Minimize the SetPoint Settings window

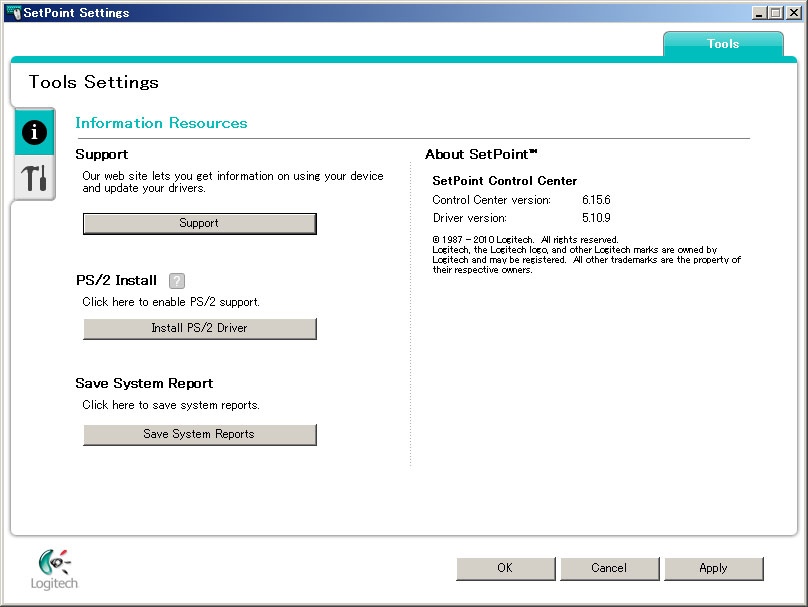coord(759,13)
